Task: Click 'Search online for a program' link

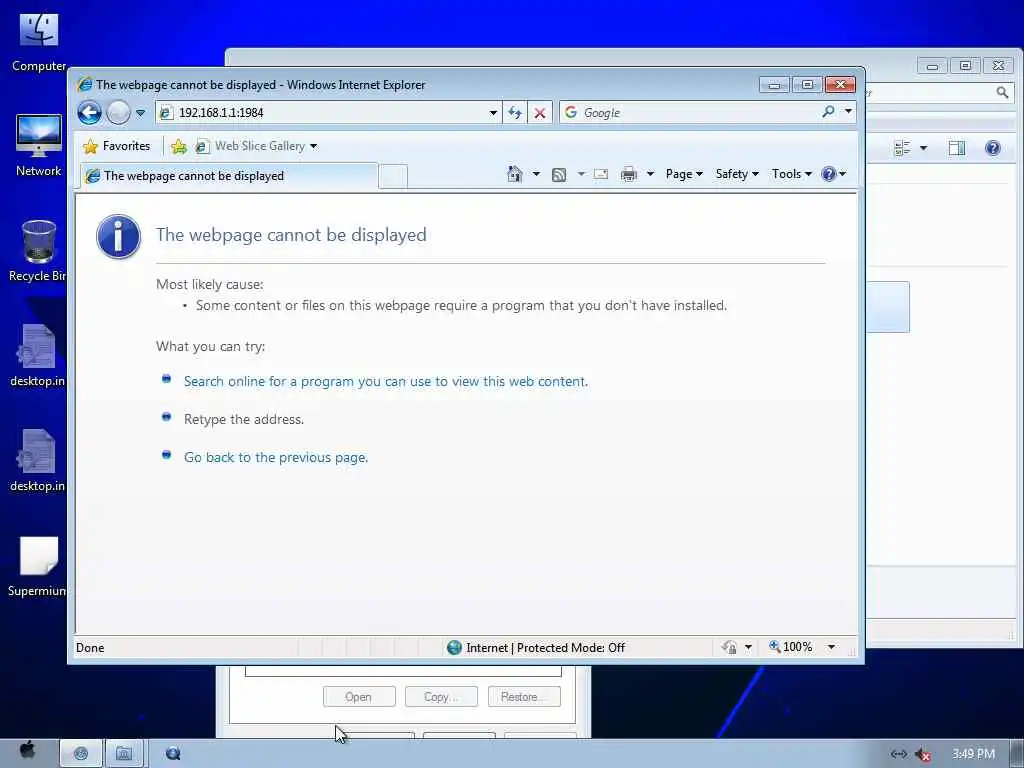Action: click(x=385, y=381)
